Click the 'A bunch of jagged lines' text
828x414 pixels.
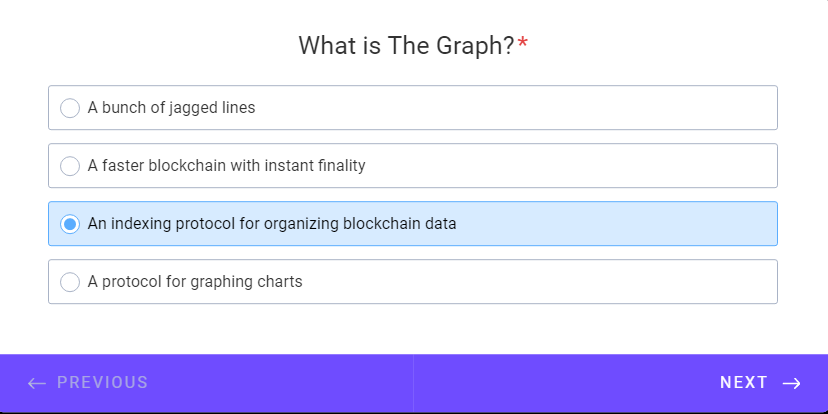[171, 108]
